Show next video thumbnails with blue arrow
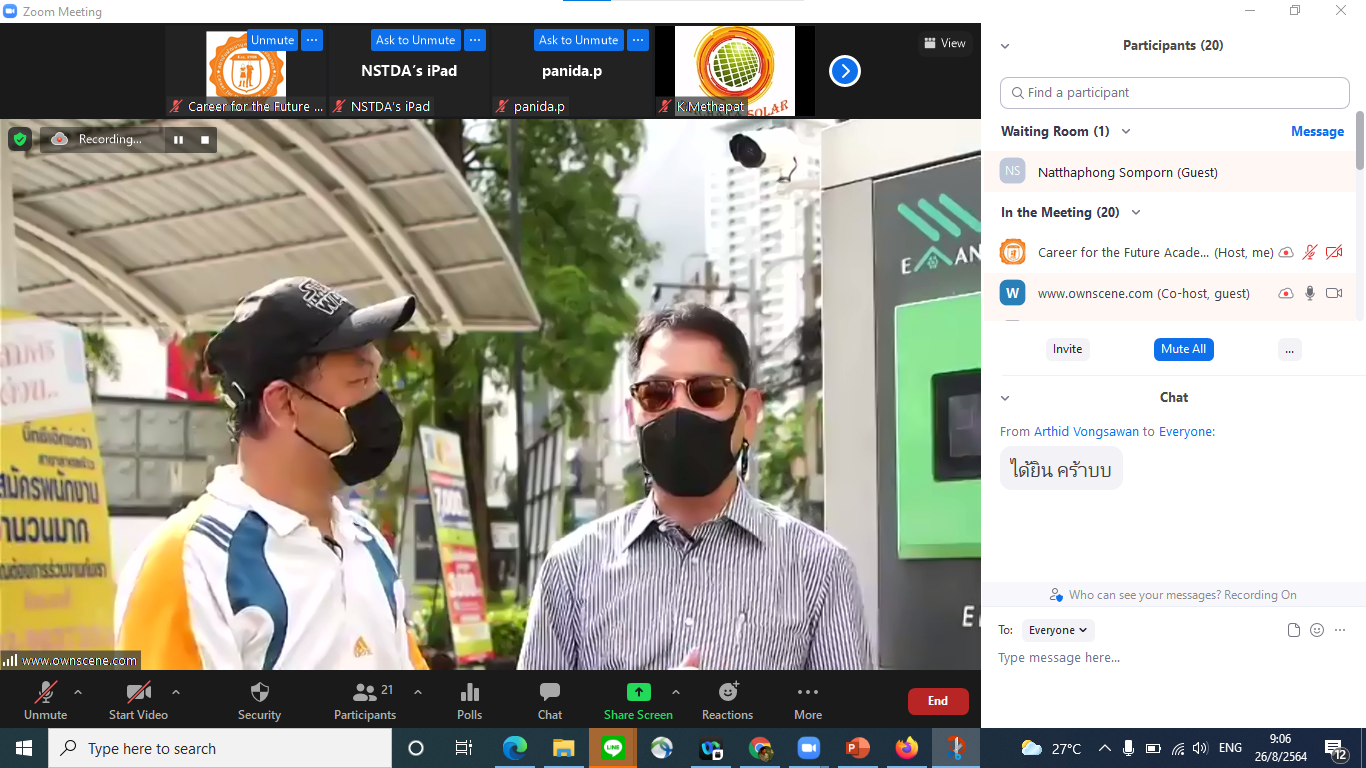1366x768 pixels. [845, 71]
